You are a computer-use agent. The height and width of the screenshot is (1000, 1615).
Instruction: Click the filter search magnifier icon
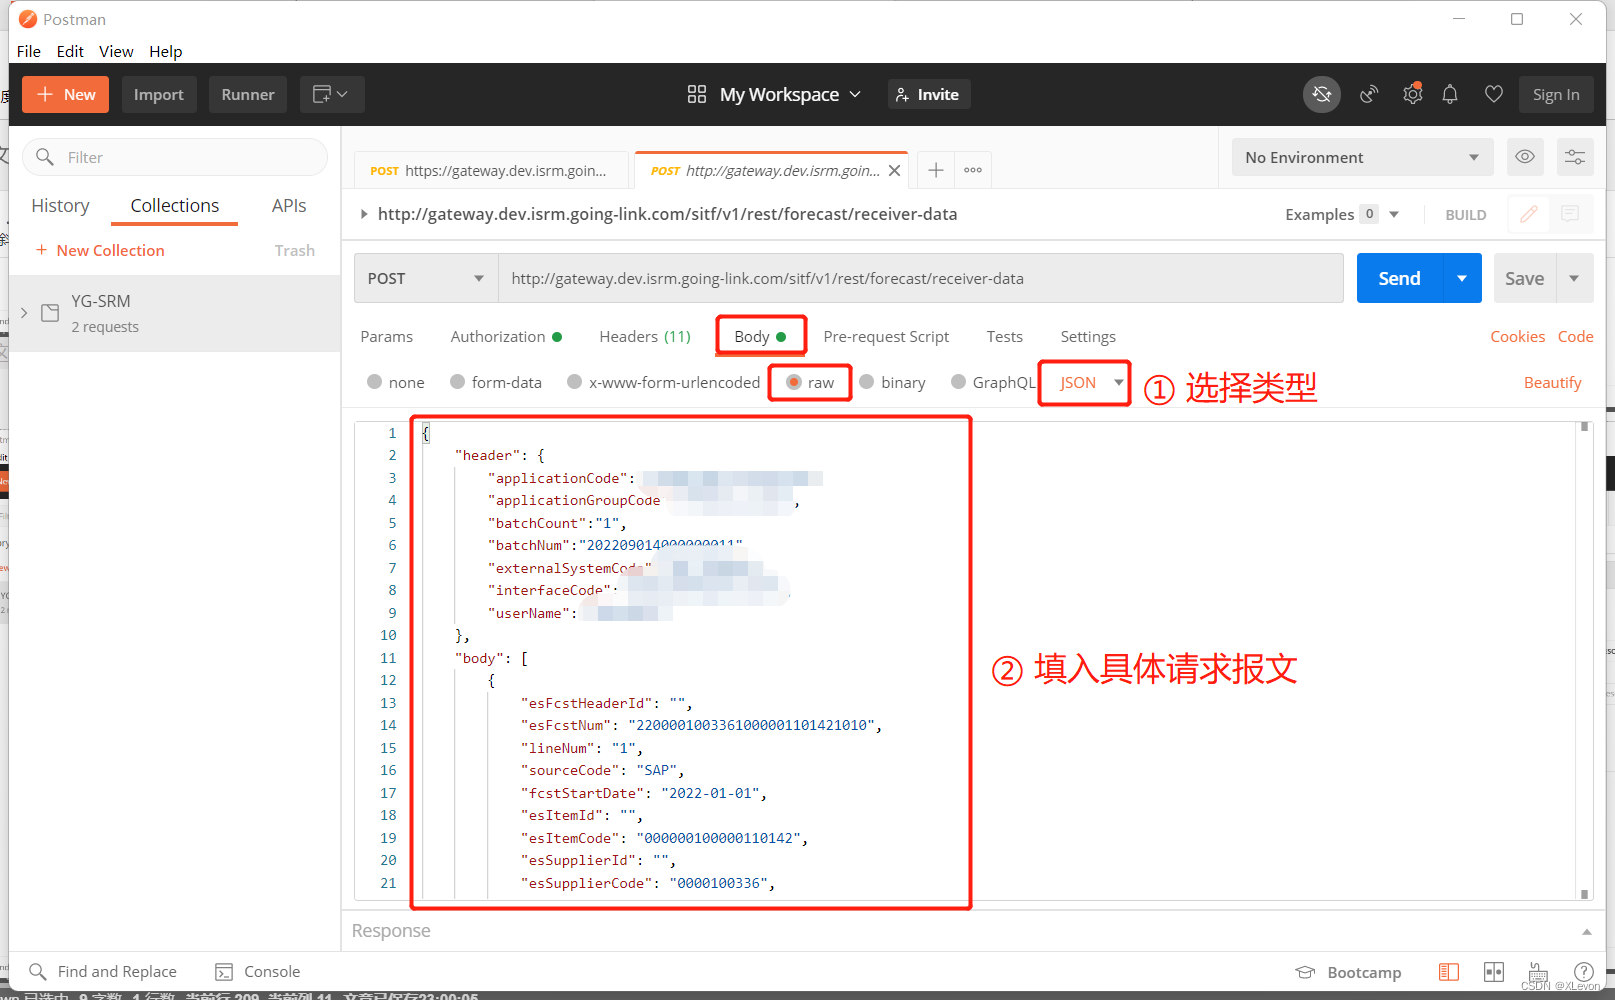(45, 157)
